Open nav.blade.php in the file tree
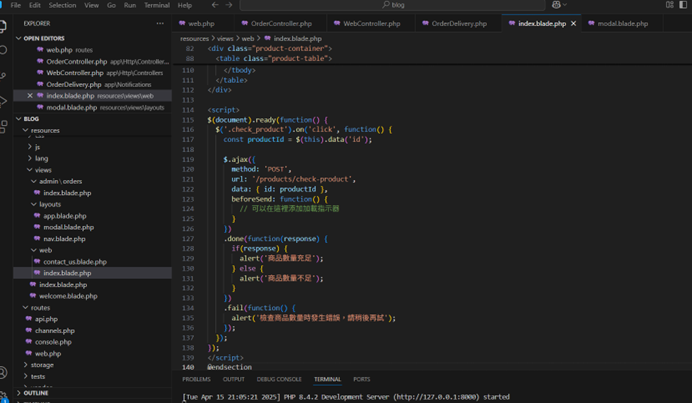The image size is (692, 403). [64, 239]
